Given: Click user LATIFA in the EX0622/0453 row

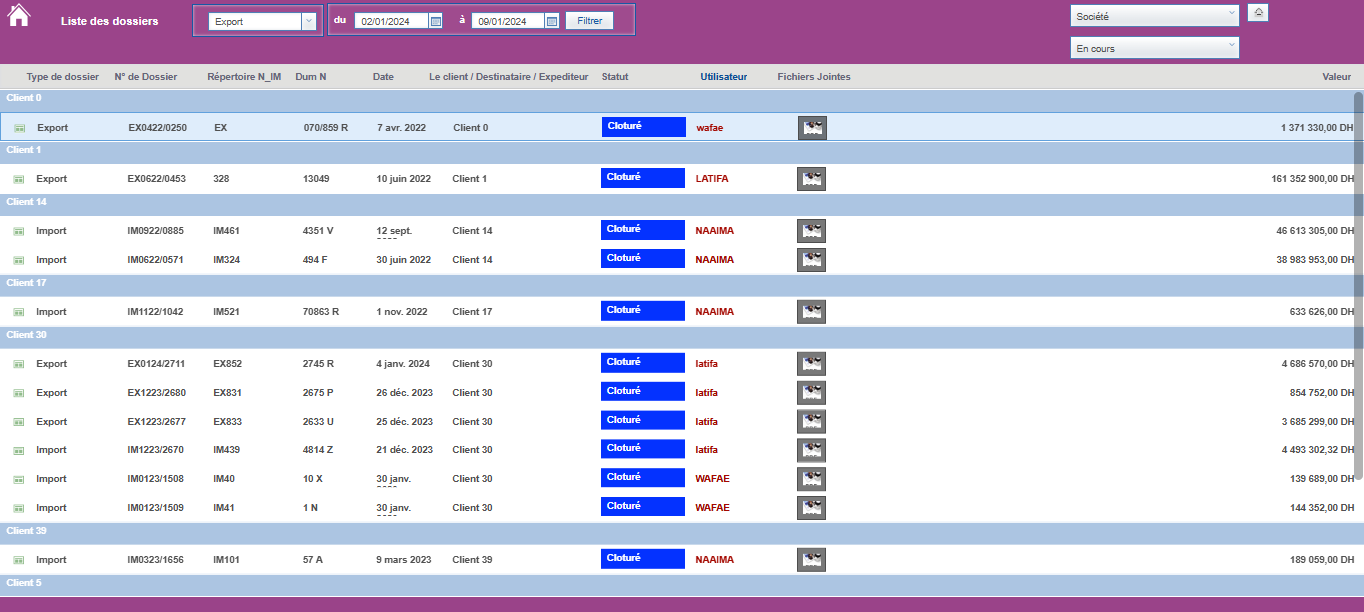Looking at the screenshot, I should click(x=713, y=179).
